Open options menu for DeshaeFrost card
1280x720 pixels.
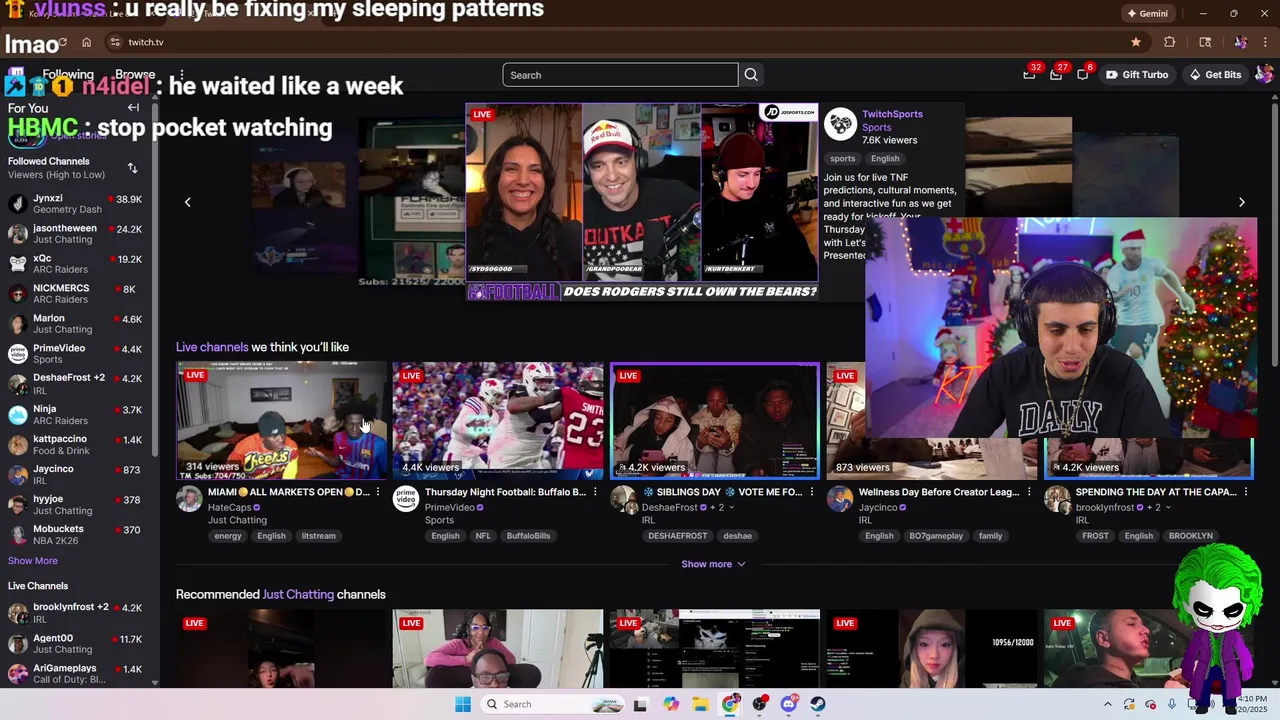click(x=812, y=492)
